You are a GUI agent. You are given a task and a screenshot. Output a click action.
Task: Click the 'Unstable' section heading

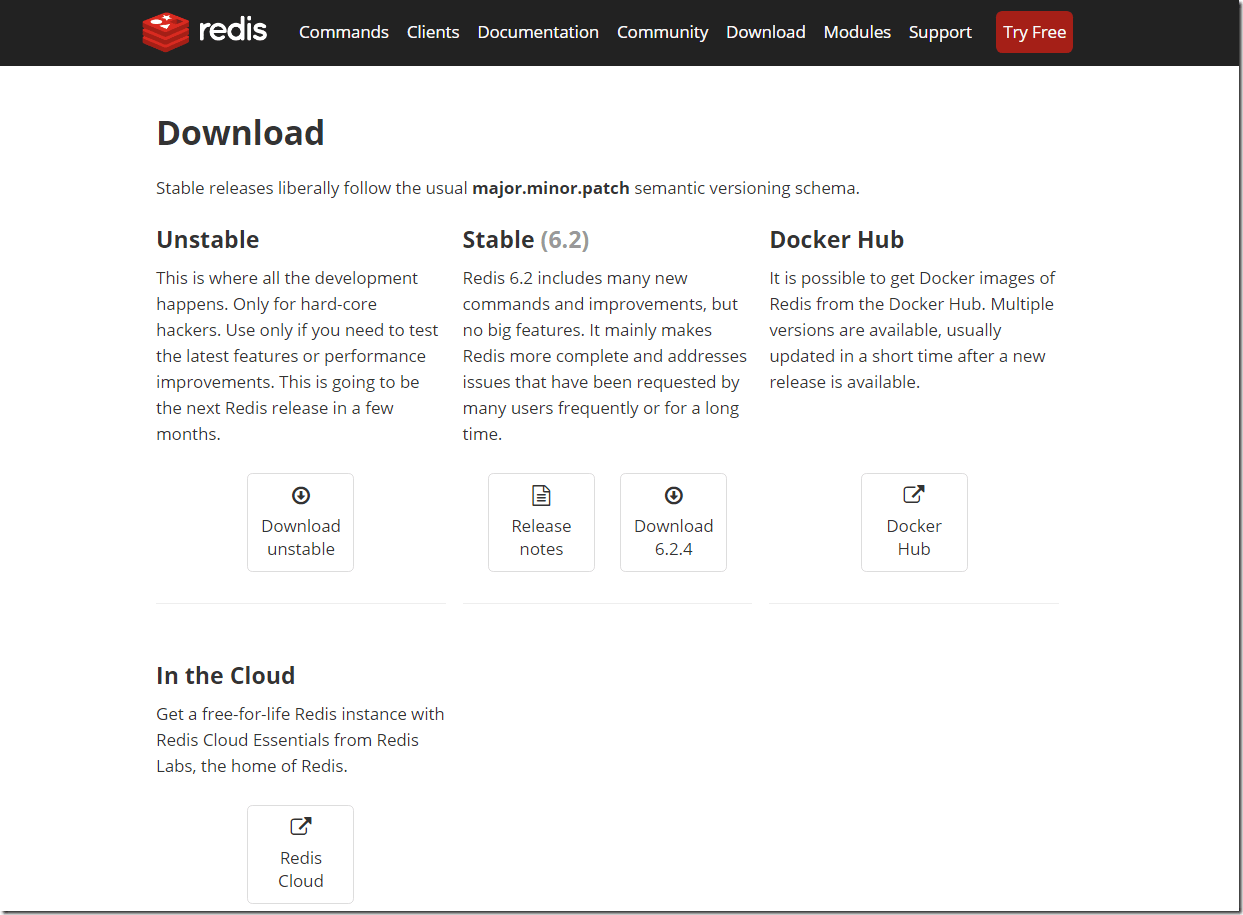pyautogui.click(x=208, y=240)
